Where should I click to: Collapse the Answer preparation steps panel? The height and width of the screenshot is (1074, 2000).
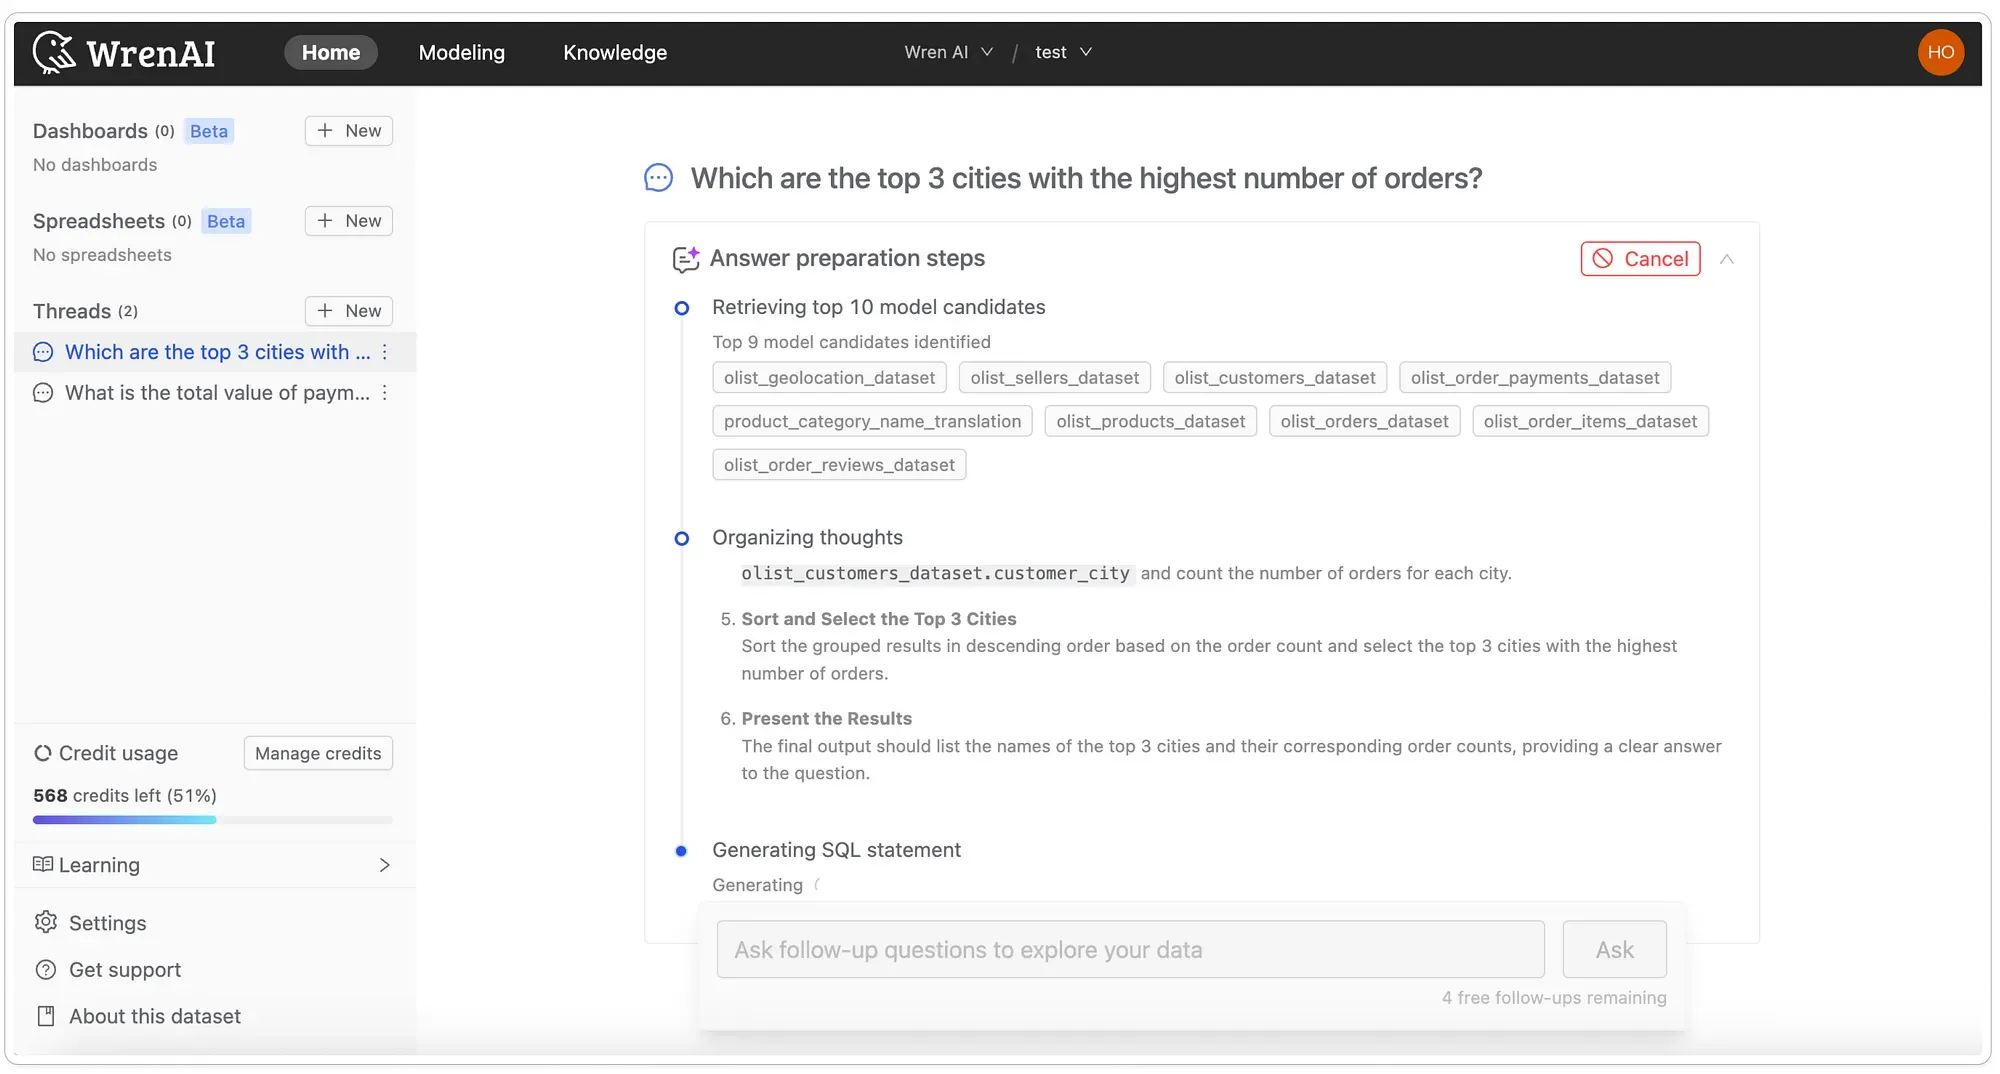point(1727,259)
